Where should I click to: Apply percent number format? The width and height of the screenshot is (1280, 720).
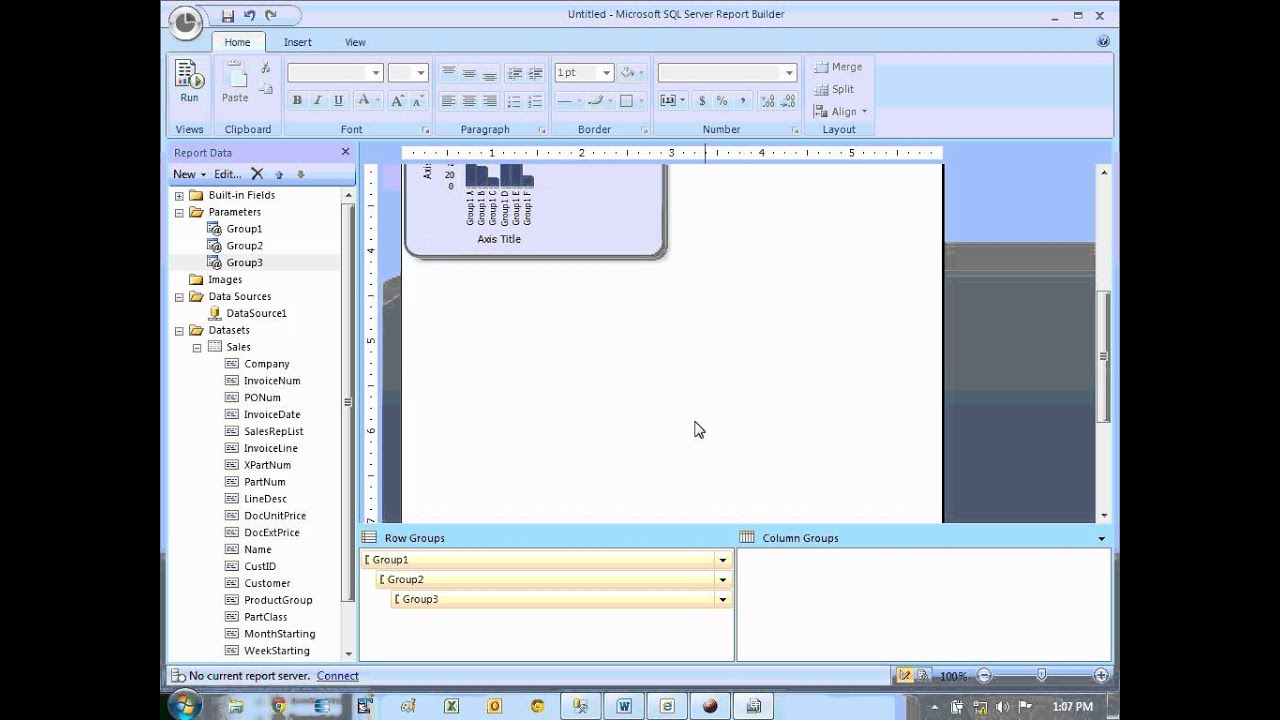coord(722,101)
